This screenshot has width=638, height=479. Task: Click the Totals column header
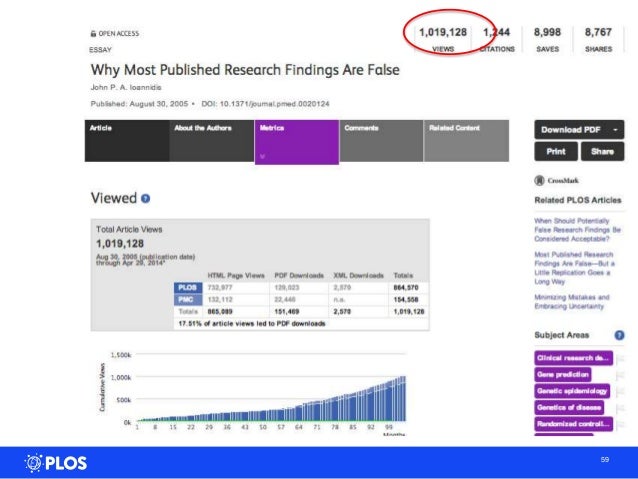[x=403, y=276]
